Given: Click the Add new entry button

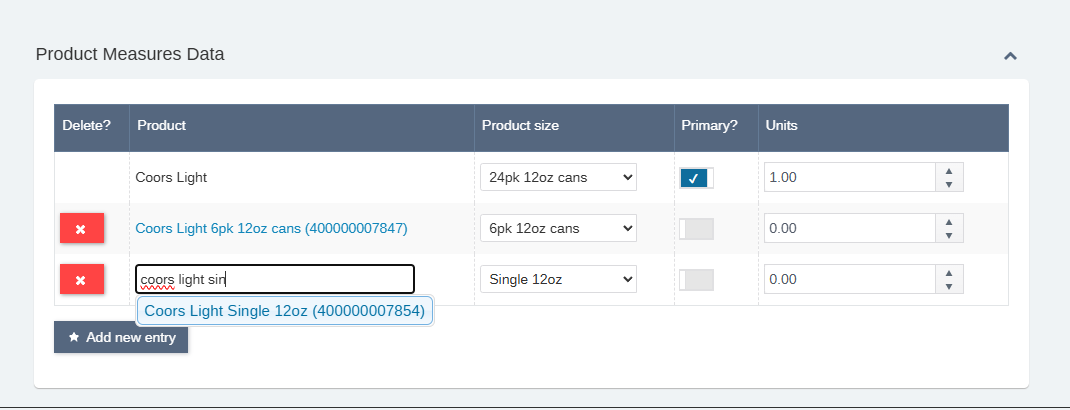Looking at the screenshot, I should point(121,337).
